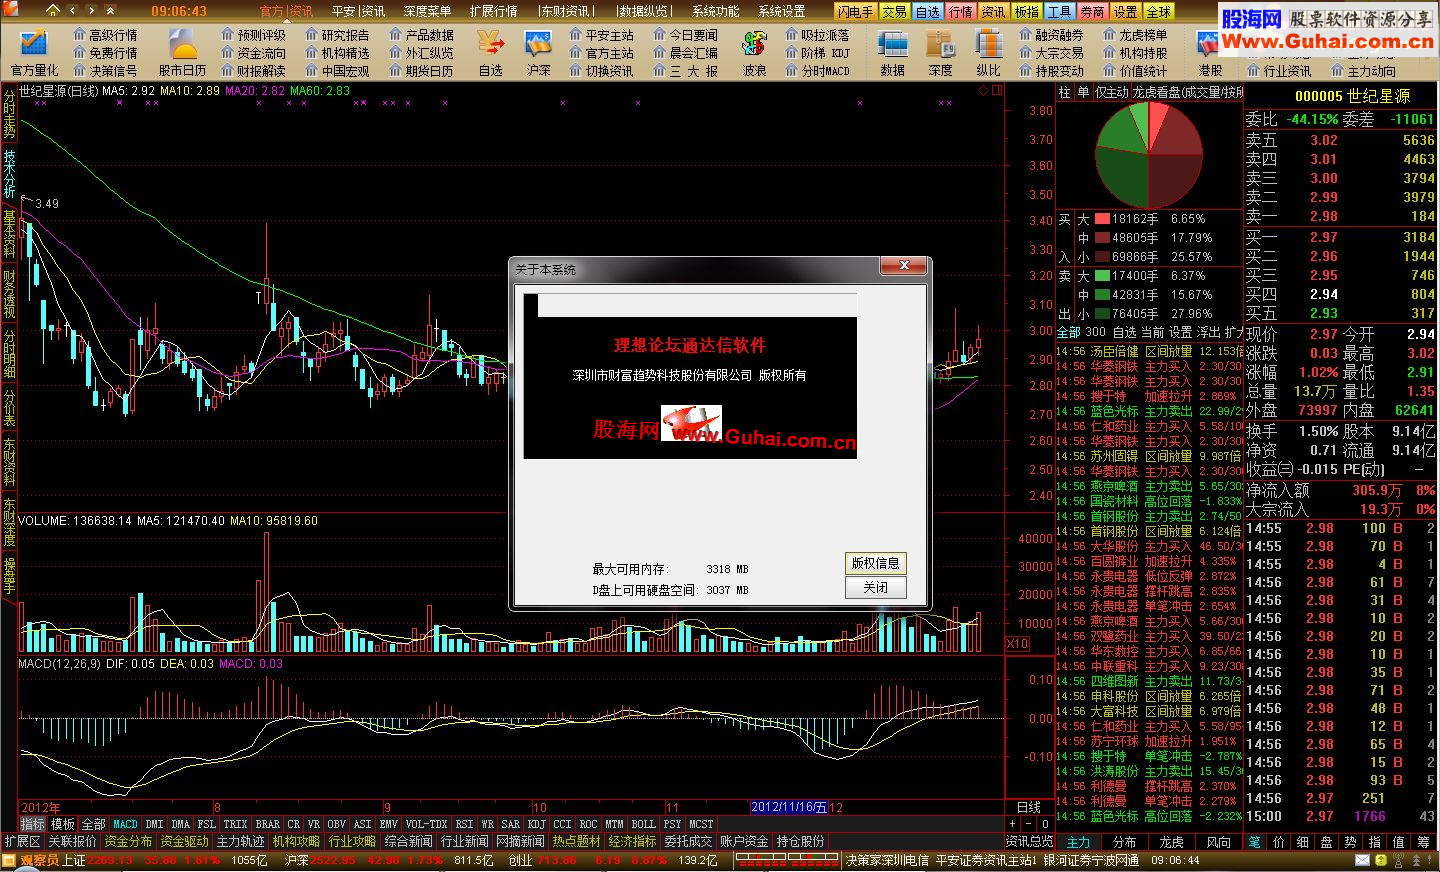Click the 主力动向 link

[x=1371, y=71]
